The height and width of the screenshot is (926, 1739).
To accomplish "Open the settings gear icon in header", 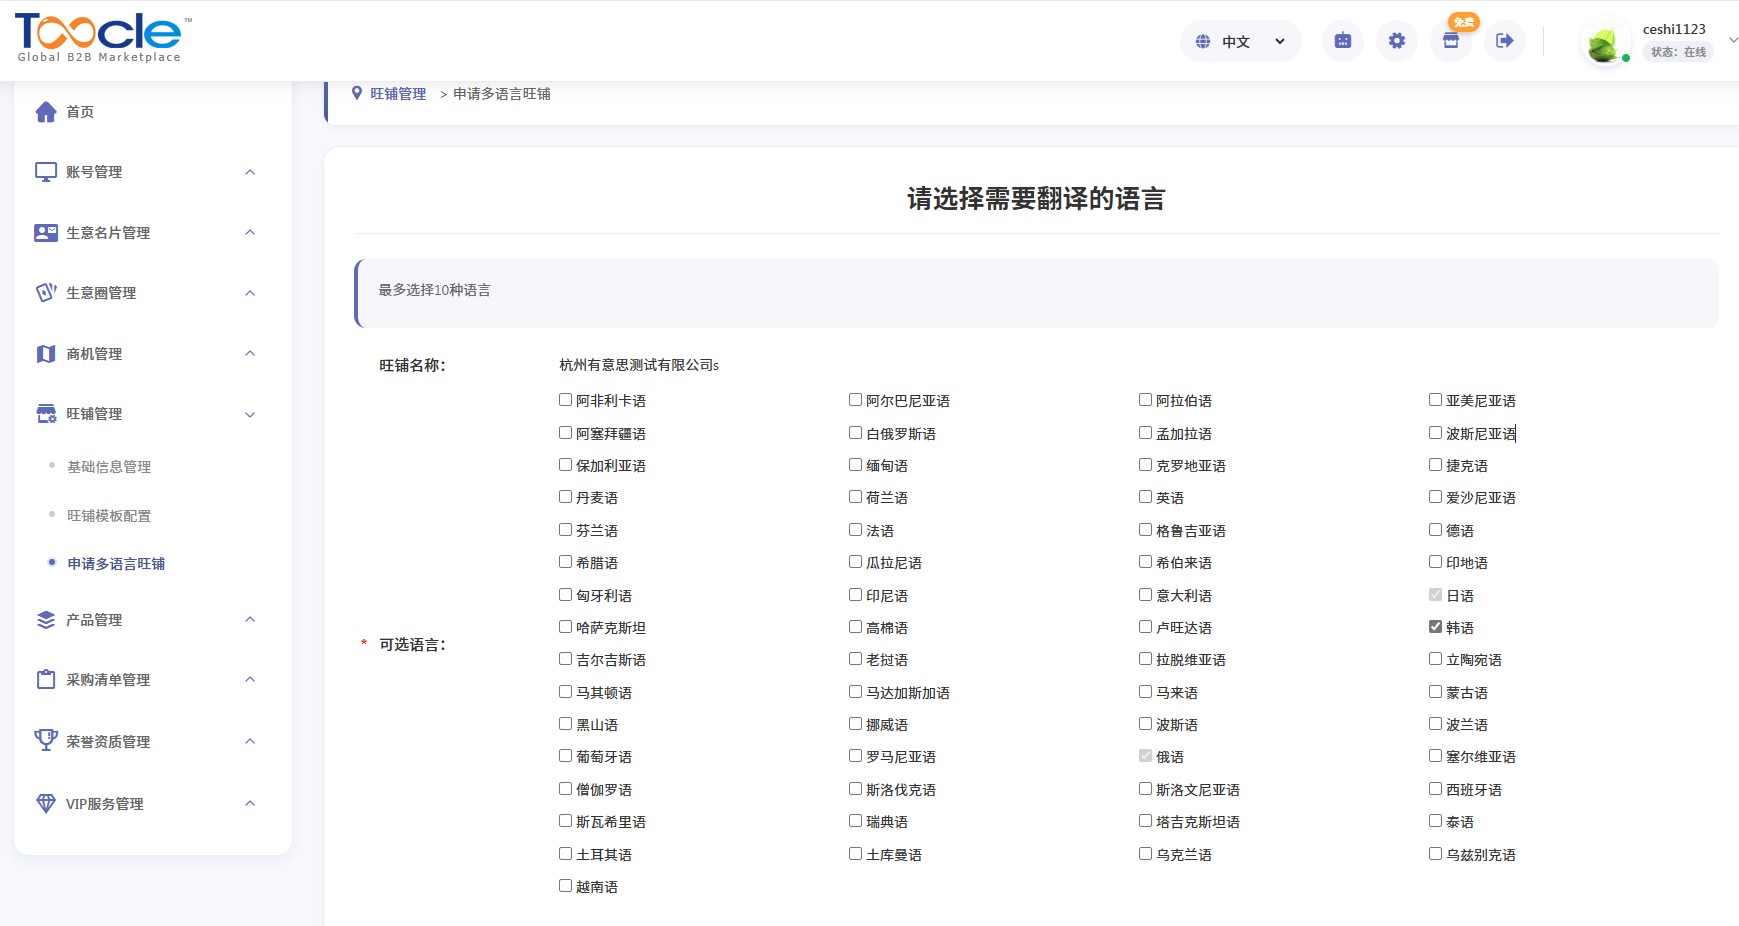I will (1397, 41).
